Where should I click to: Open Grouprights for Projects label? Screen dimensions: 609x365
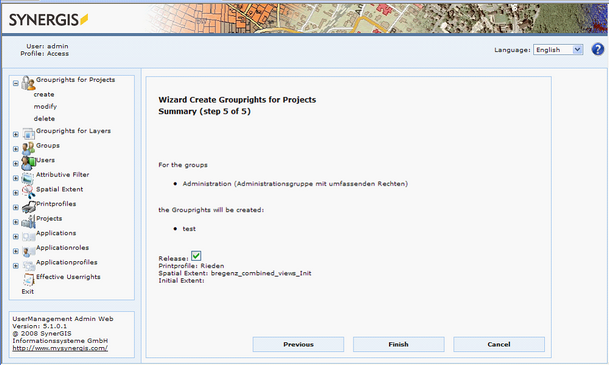point(75,80)
